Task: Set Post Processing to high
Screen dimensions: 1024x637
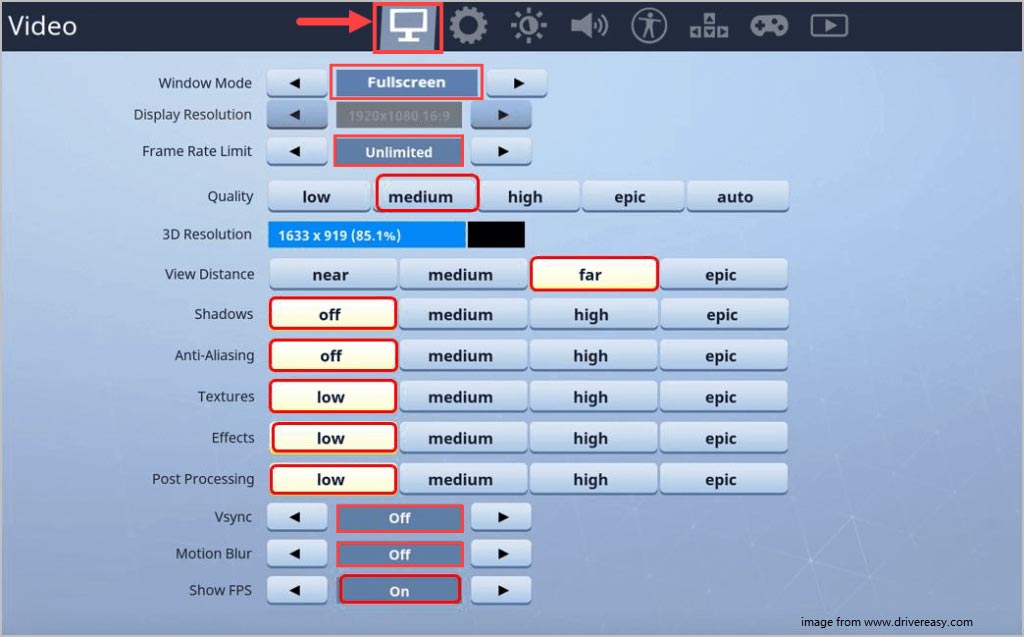Action: pyautogui.click(x=593, y=479)
